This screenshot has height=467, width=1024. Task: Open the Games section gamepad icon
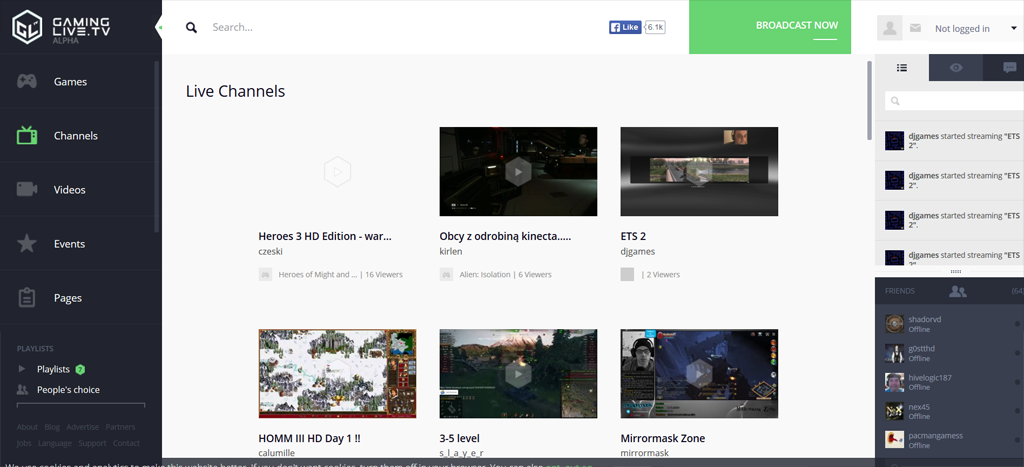pyautogui.click(x=27, y=82)
